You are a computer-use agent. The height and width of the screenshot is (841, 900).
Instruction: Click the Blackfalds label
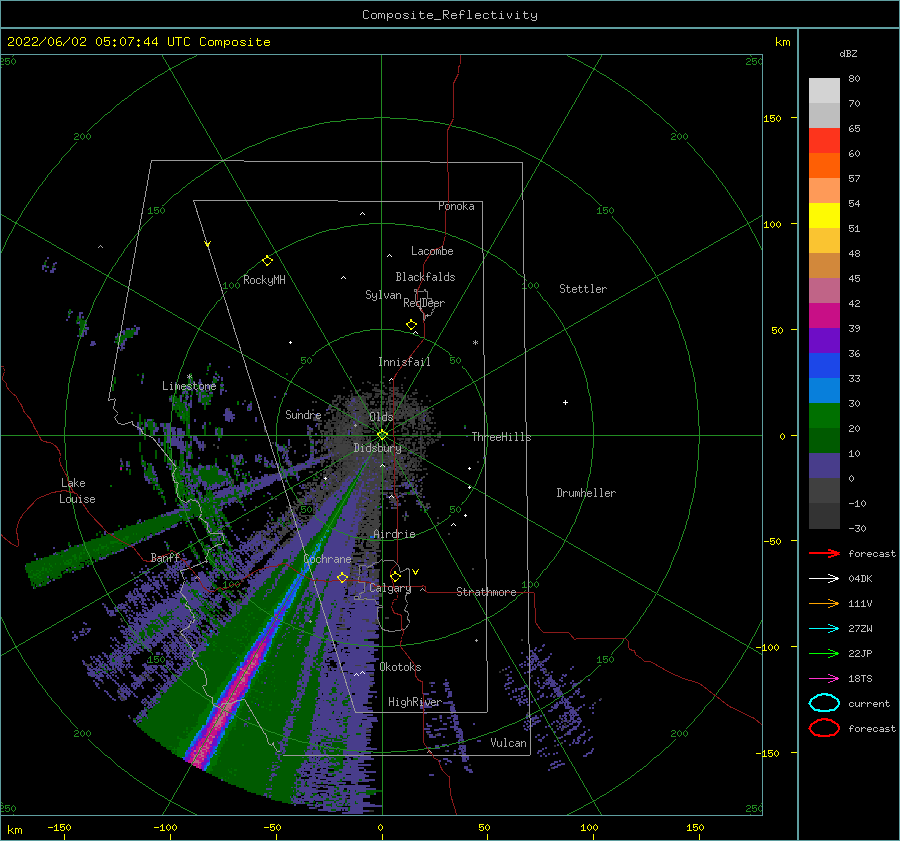(425, 277)
